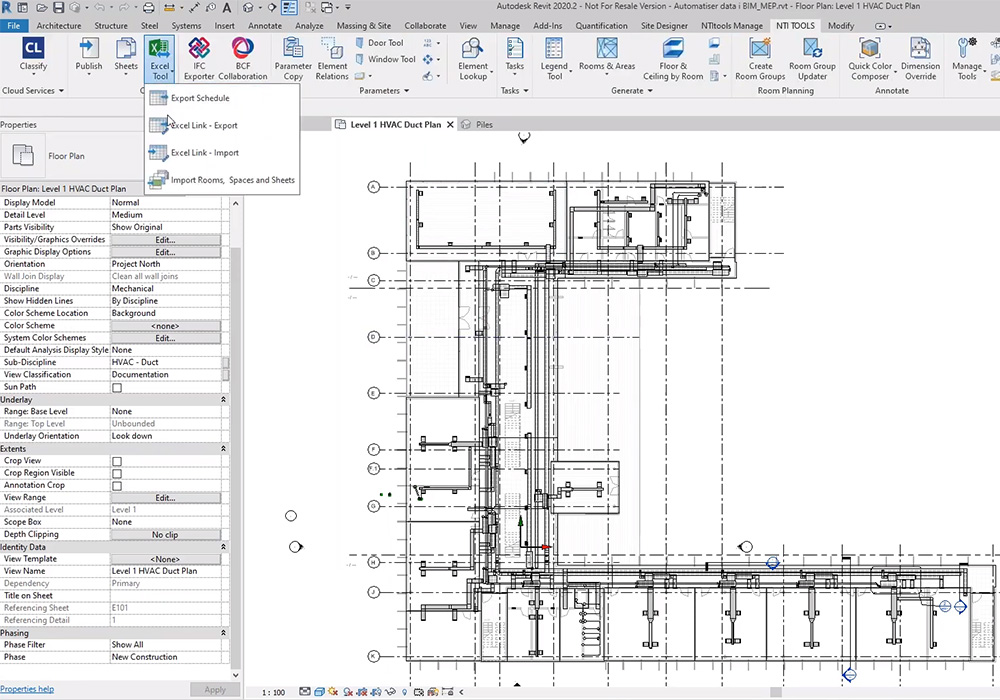Choose Excel Link - Import
Image resolution: width=1000 pixels, height=700 pixels.
[221, 153]
